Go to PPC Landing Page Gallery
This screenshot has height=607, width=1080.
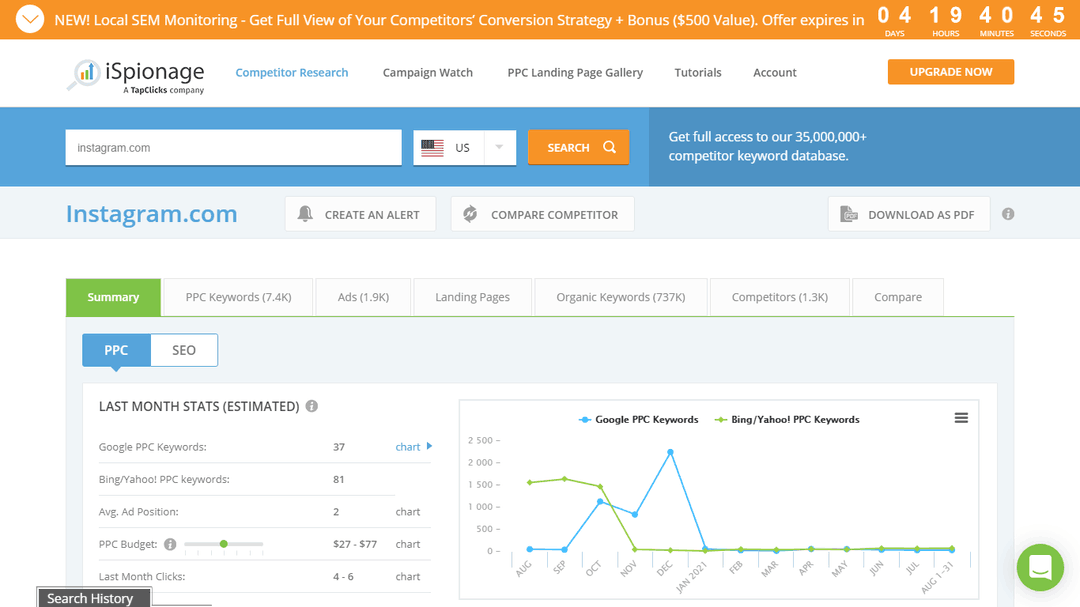(x=575, y=72)
